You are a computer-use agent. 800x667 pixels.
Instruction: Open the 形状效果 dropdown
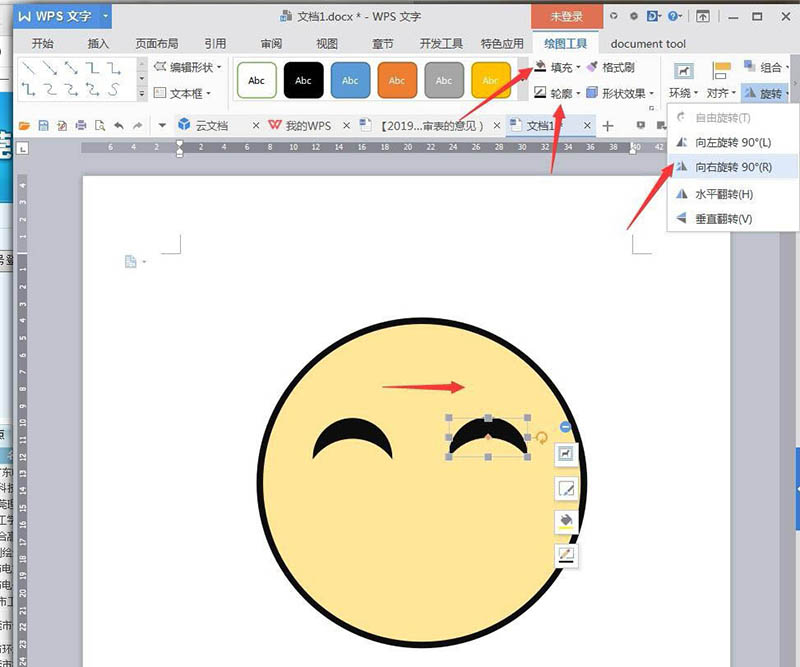click(620, 93)
